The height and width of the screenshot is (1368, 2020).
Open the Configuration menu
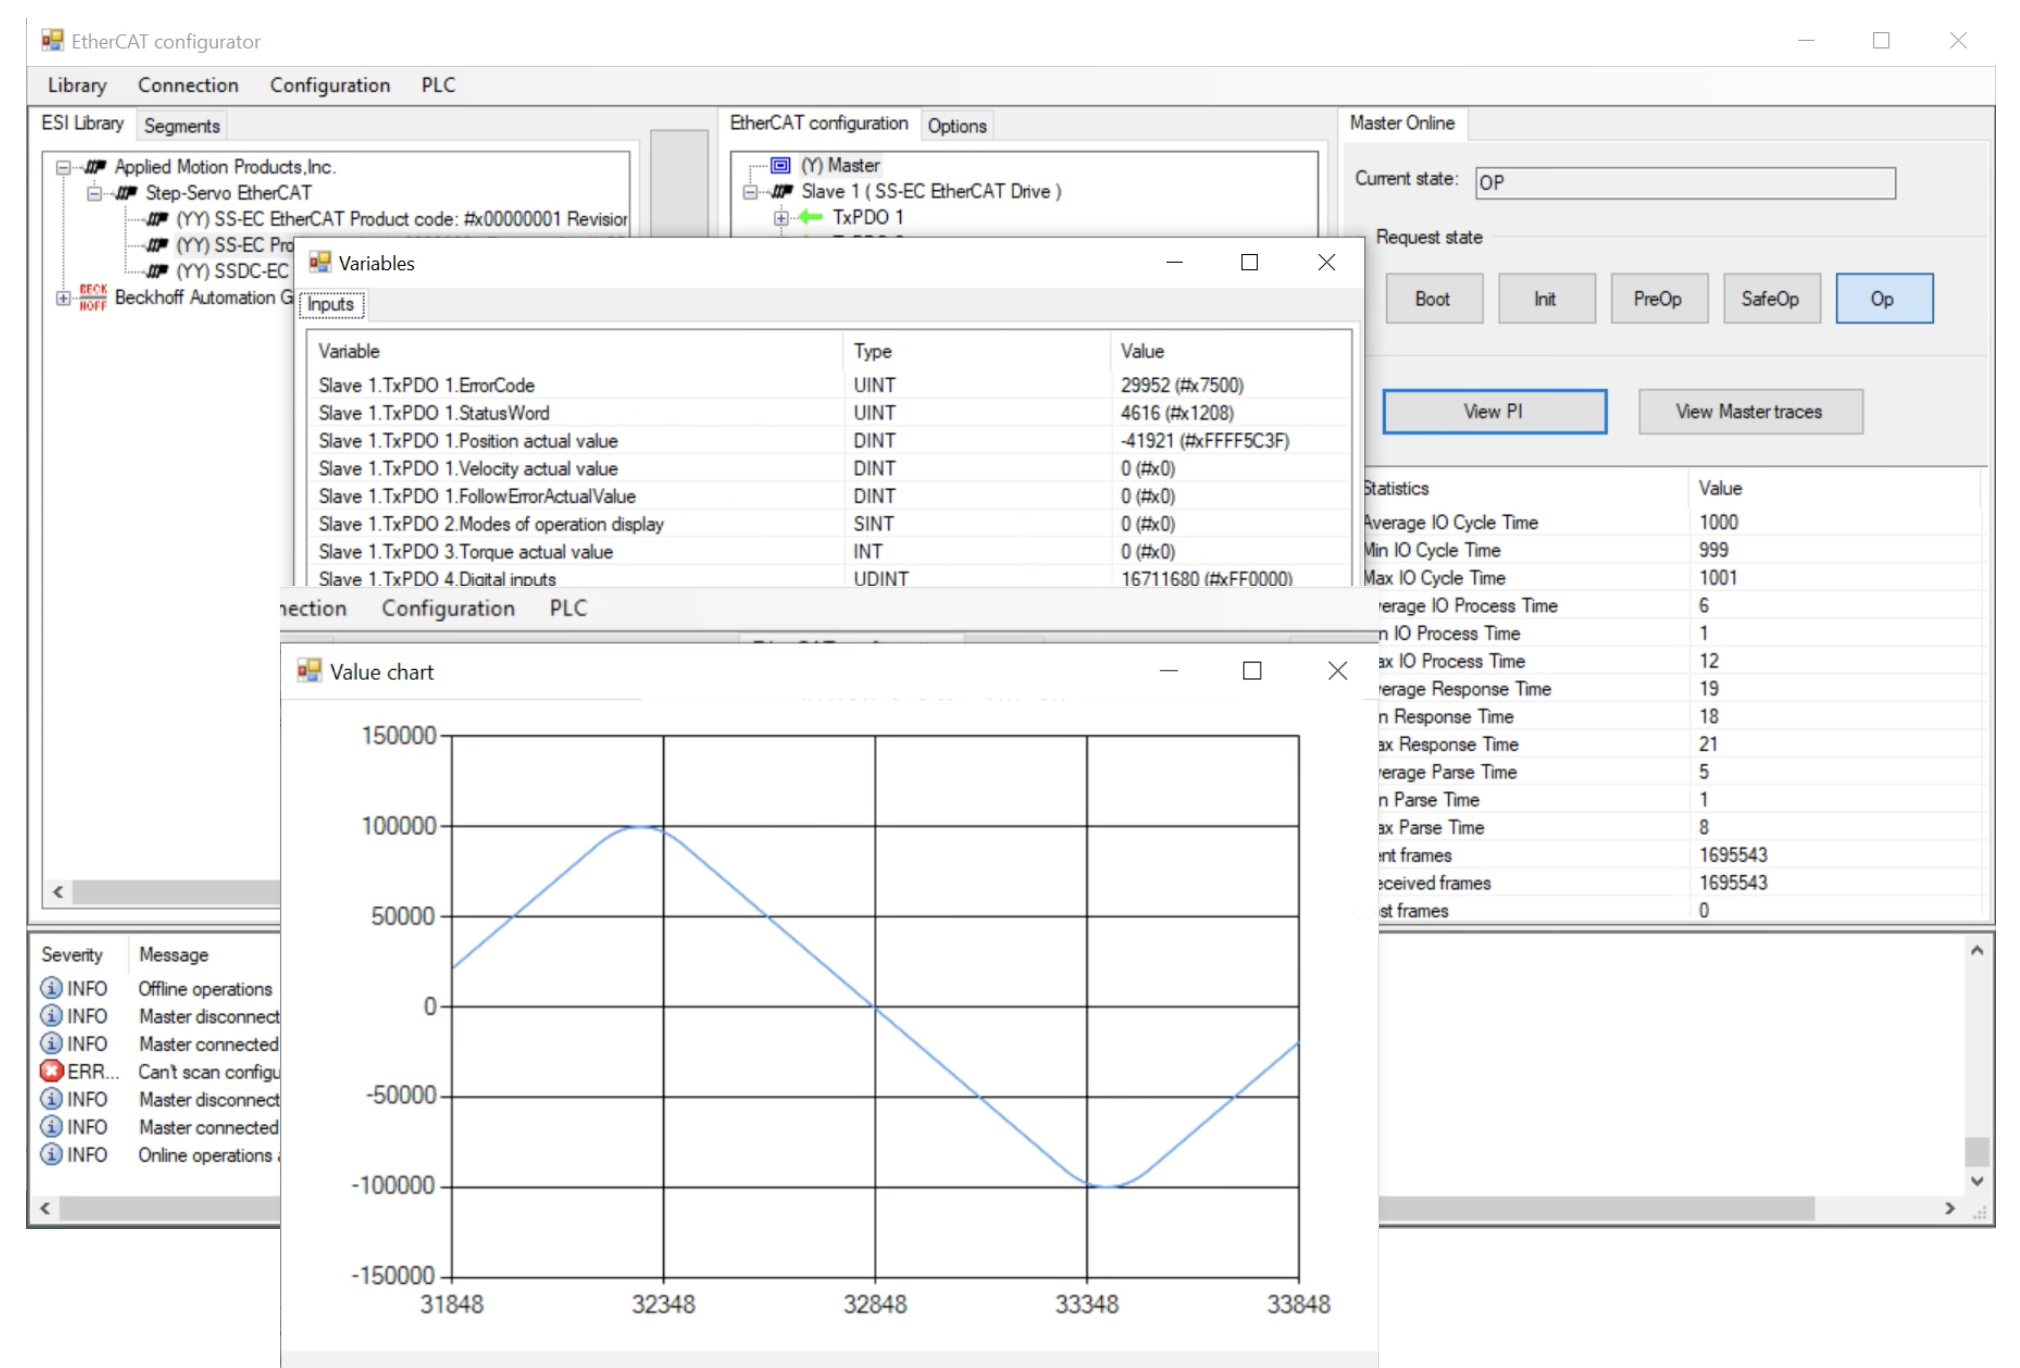click(329, 85)
